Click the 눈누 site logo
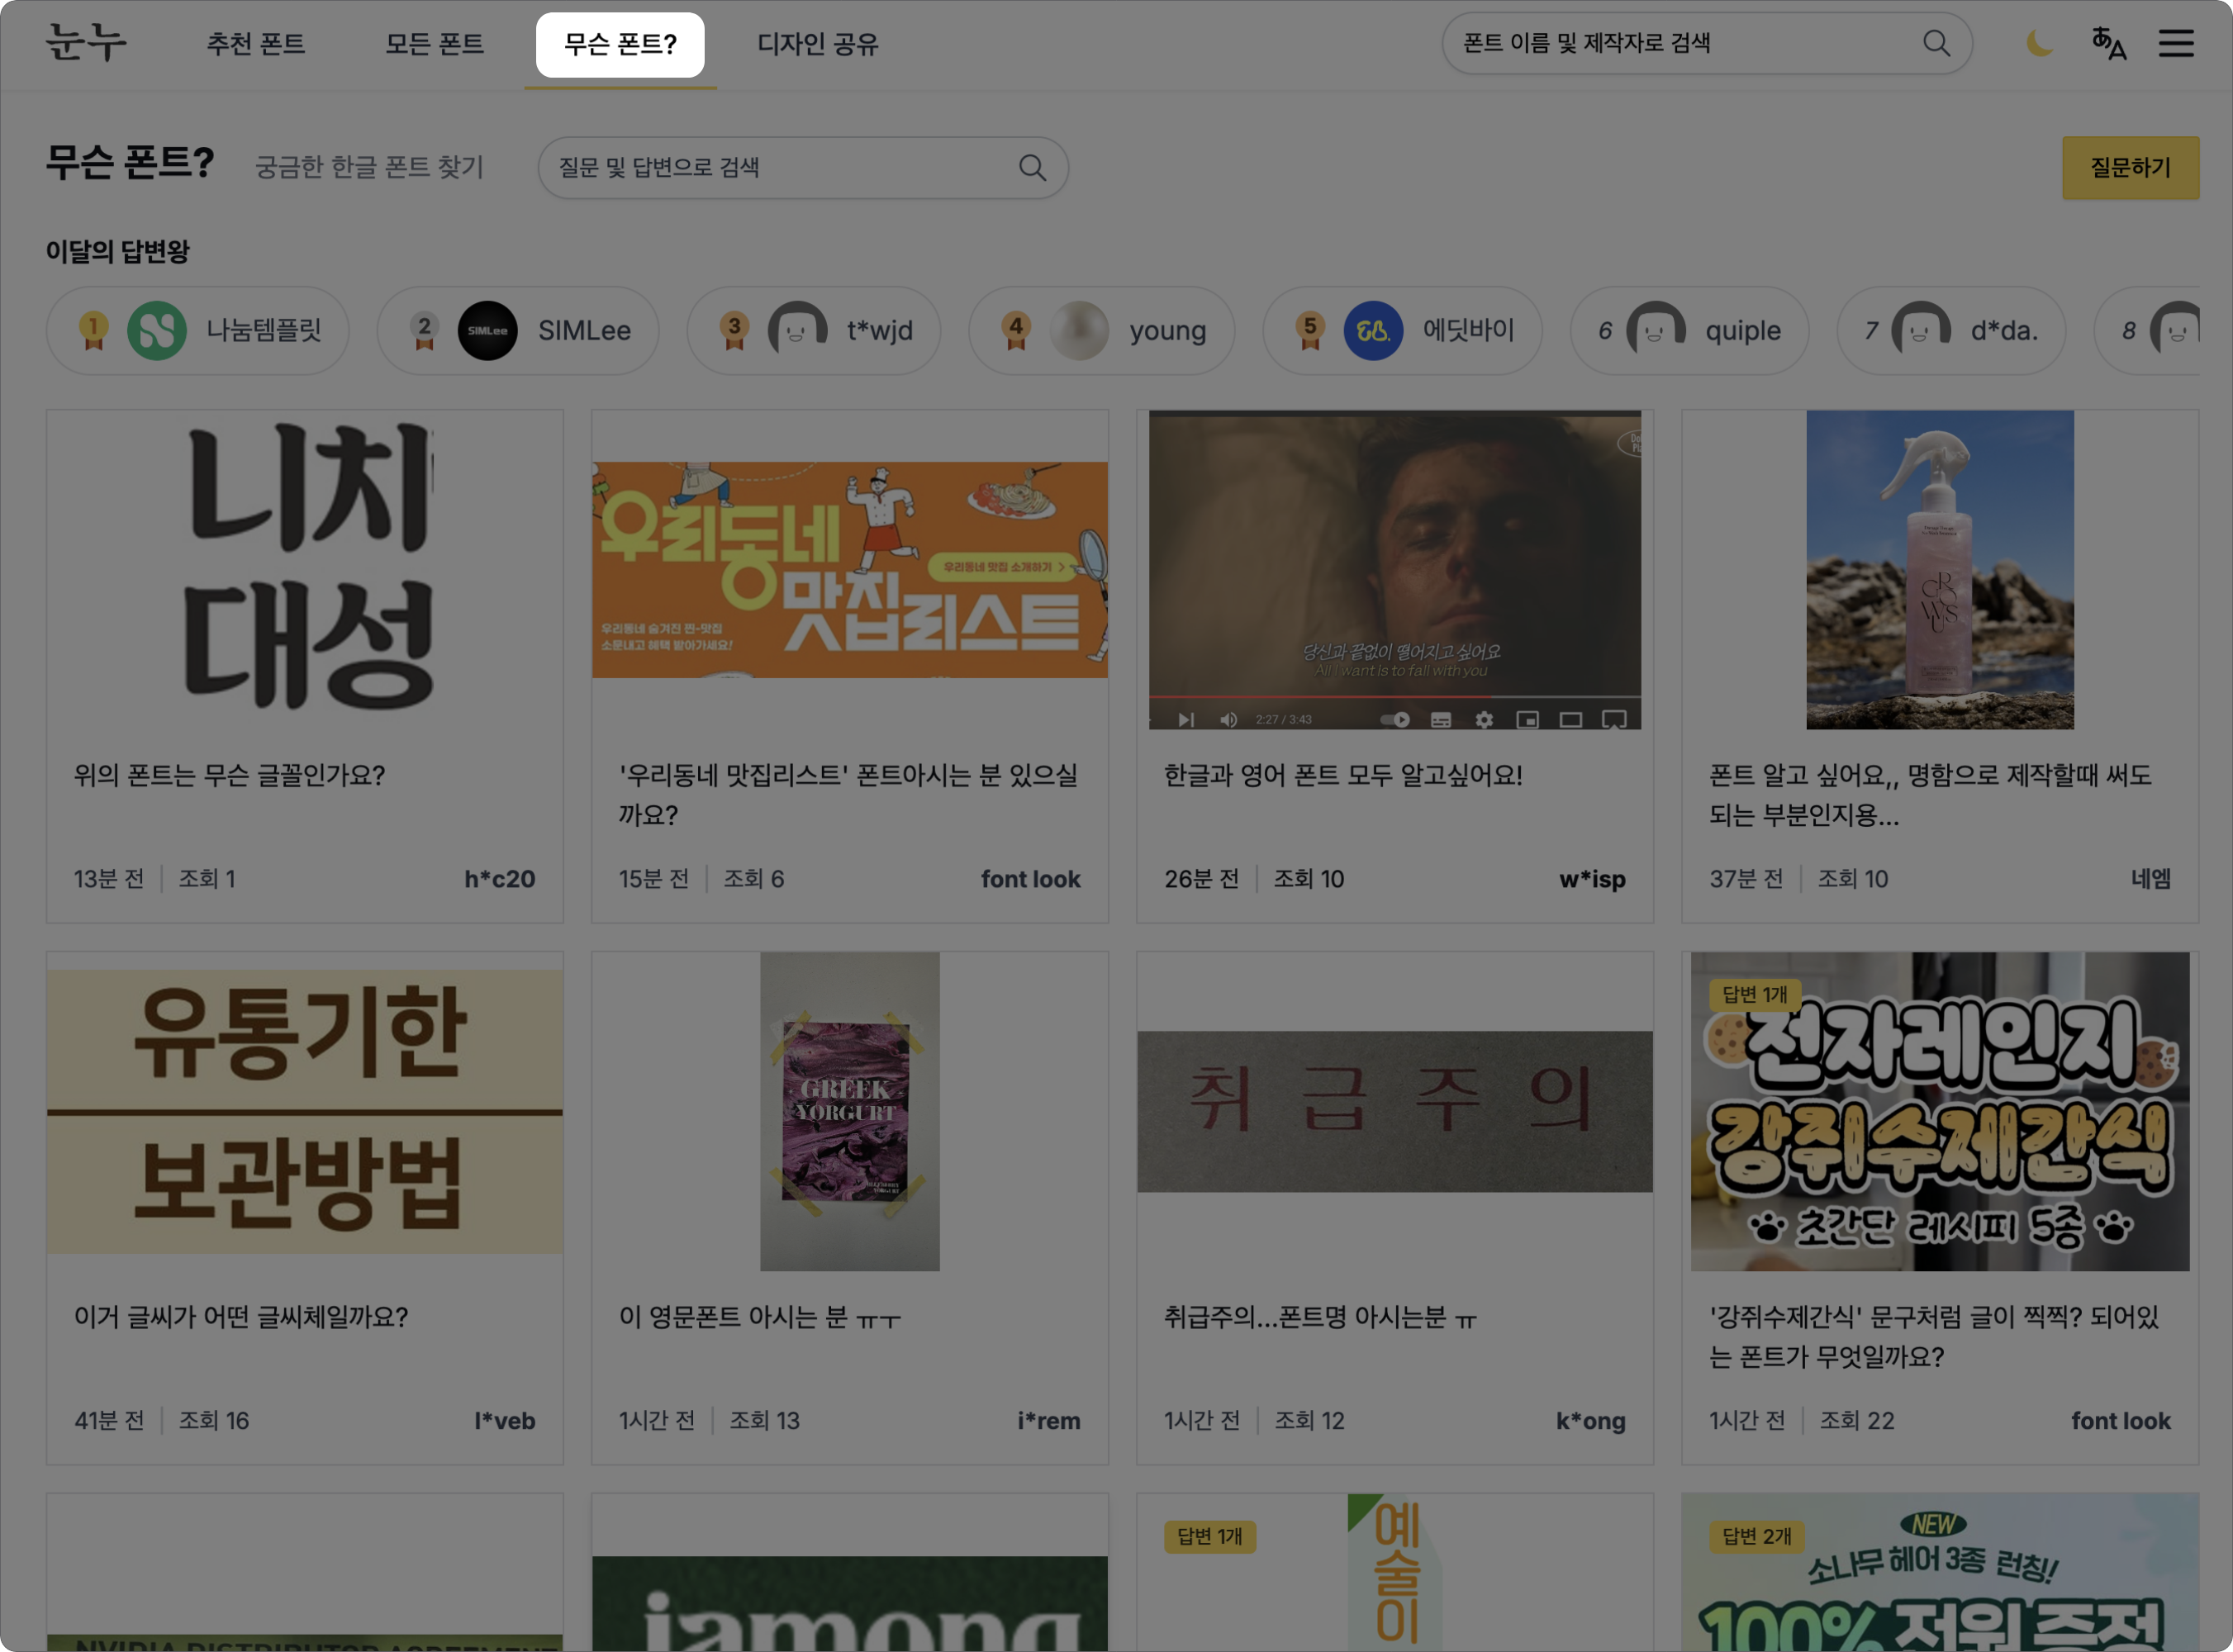Viewport: 2233px width, 1652px height. 87,43
